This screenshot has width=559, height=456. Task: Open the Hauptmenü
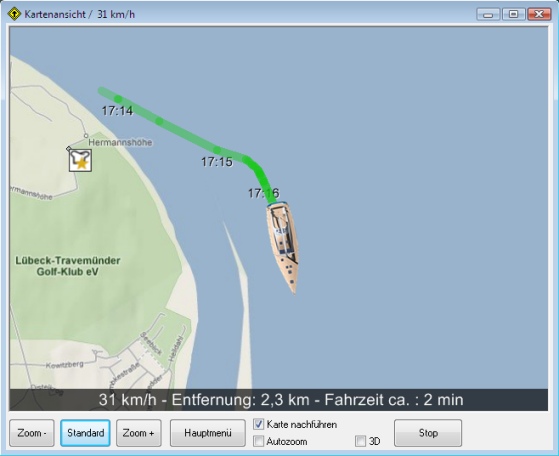208,433
